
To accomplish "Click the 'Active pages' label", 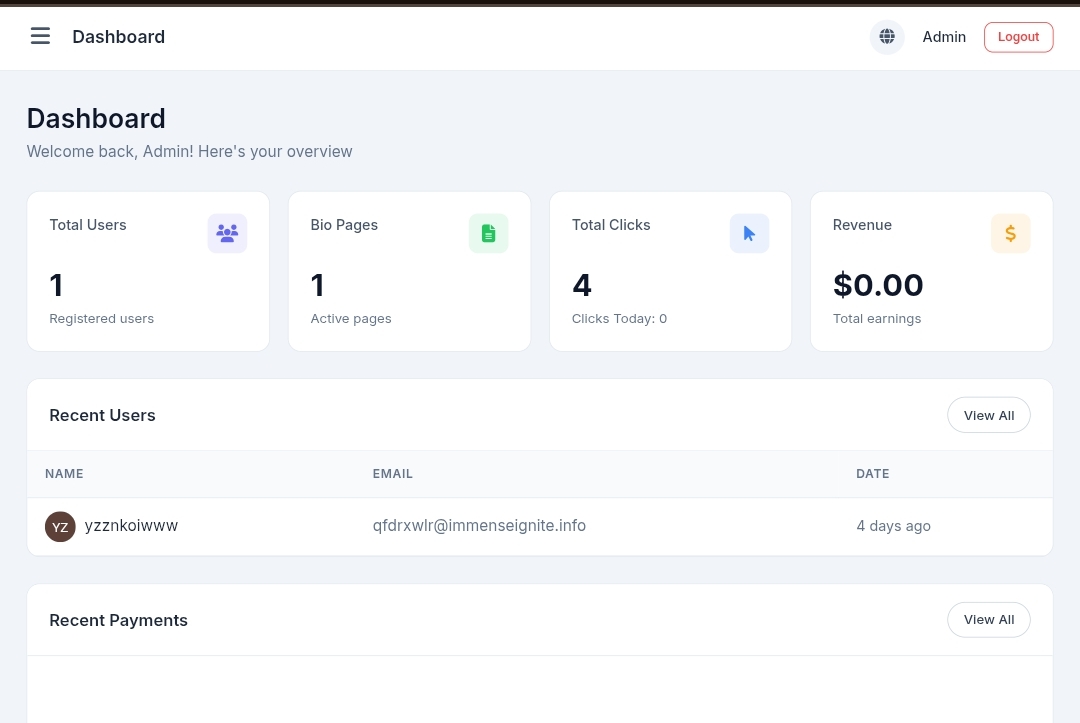I will [351, 319].
